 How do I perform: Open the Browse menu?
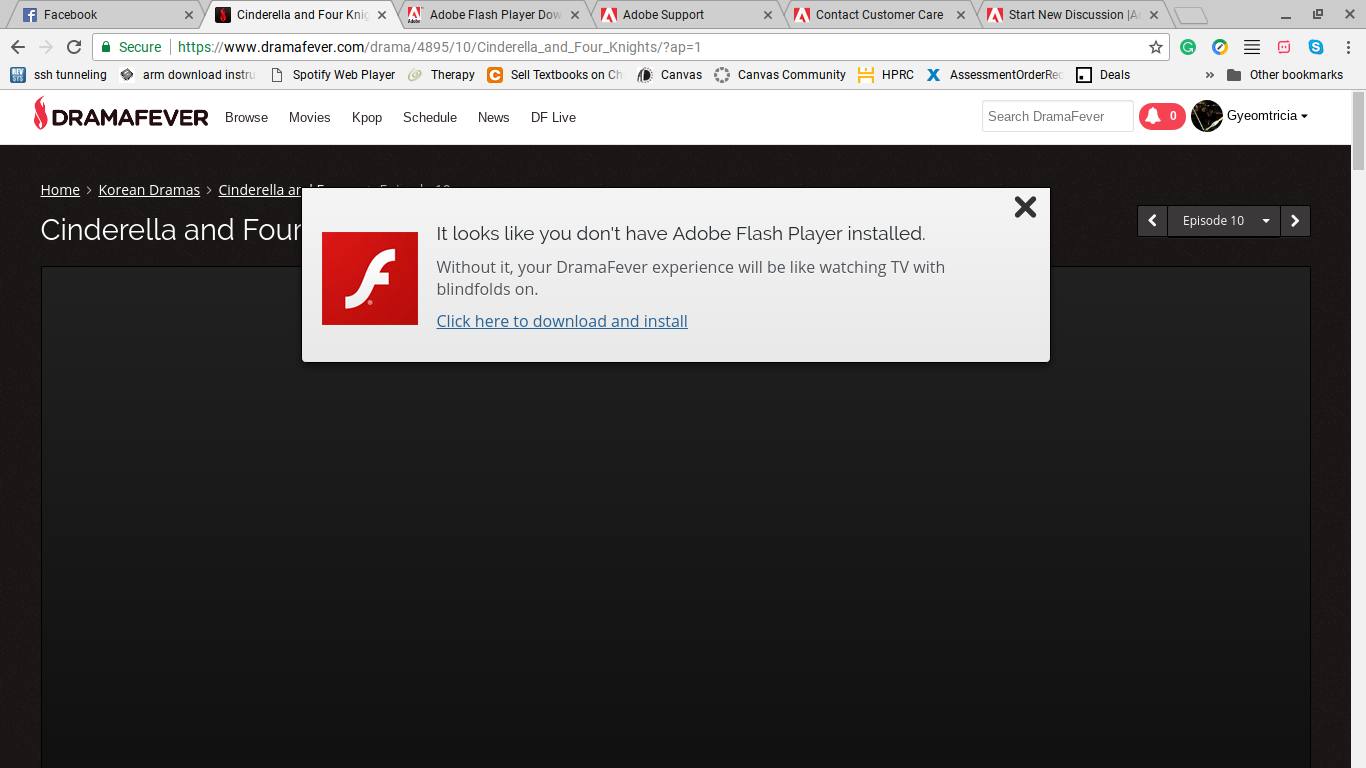tap(246, 117)
